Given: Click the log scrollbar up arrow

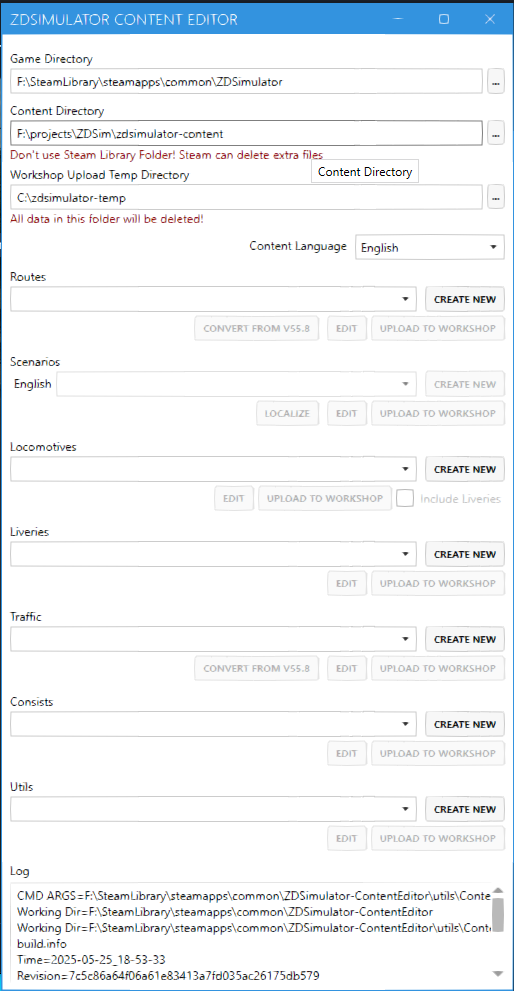Looking at the screenshot, I should pos(498,890).
